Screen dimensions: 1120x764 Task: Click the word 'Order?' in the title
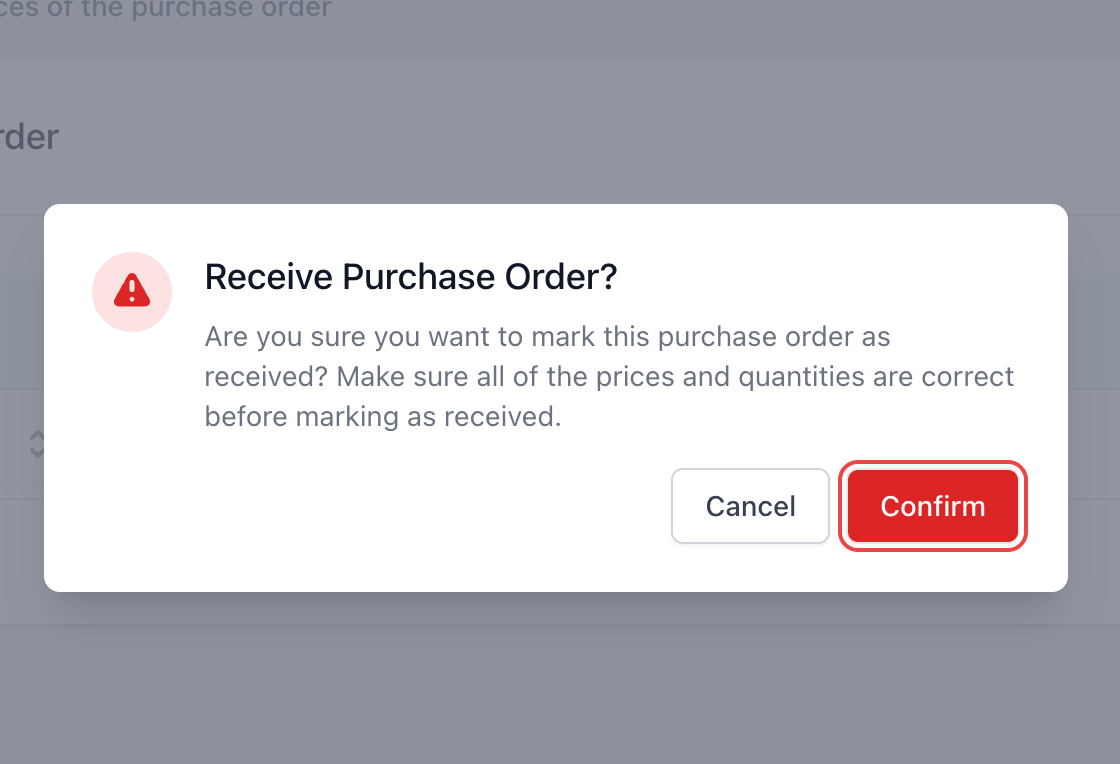pyautogui.click(x=561, y=276)
